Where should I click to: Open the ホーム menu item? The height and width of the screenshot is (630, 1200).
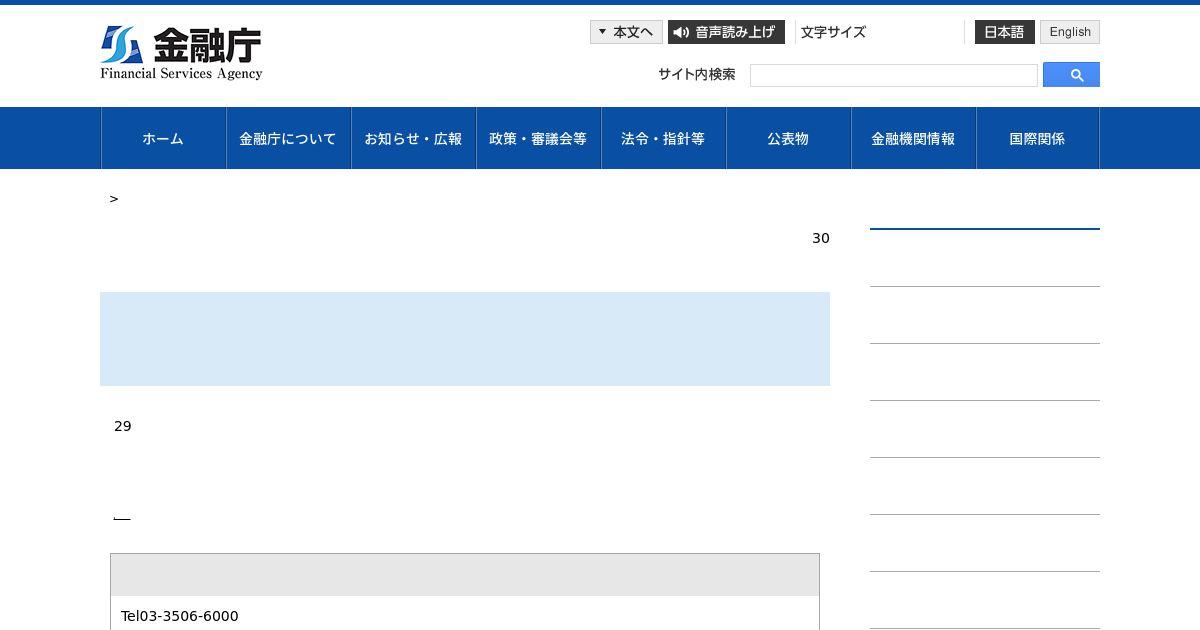(x=163, y=138)
